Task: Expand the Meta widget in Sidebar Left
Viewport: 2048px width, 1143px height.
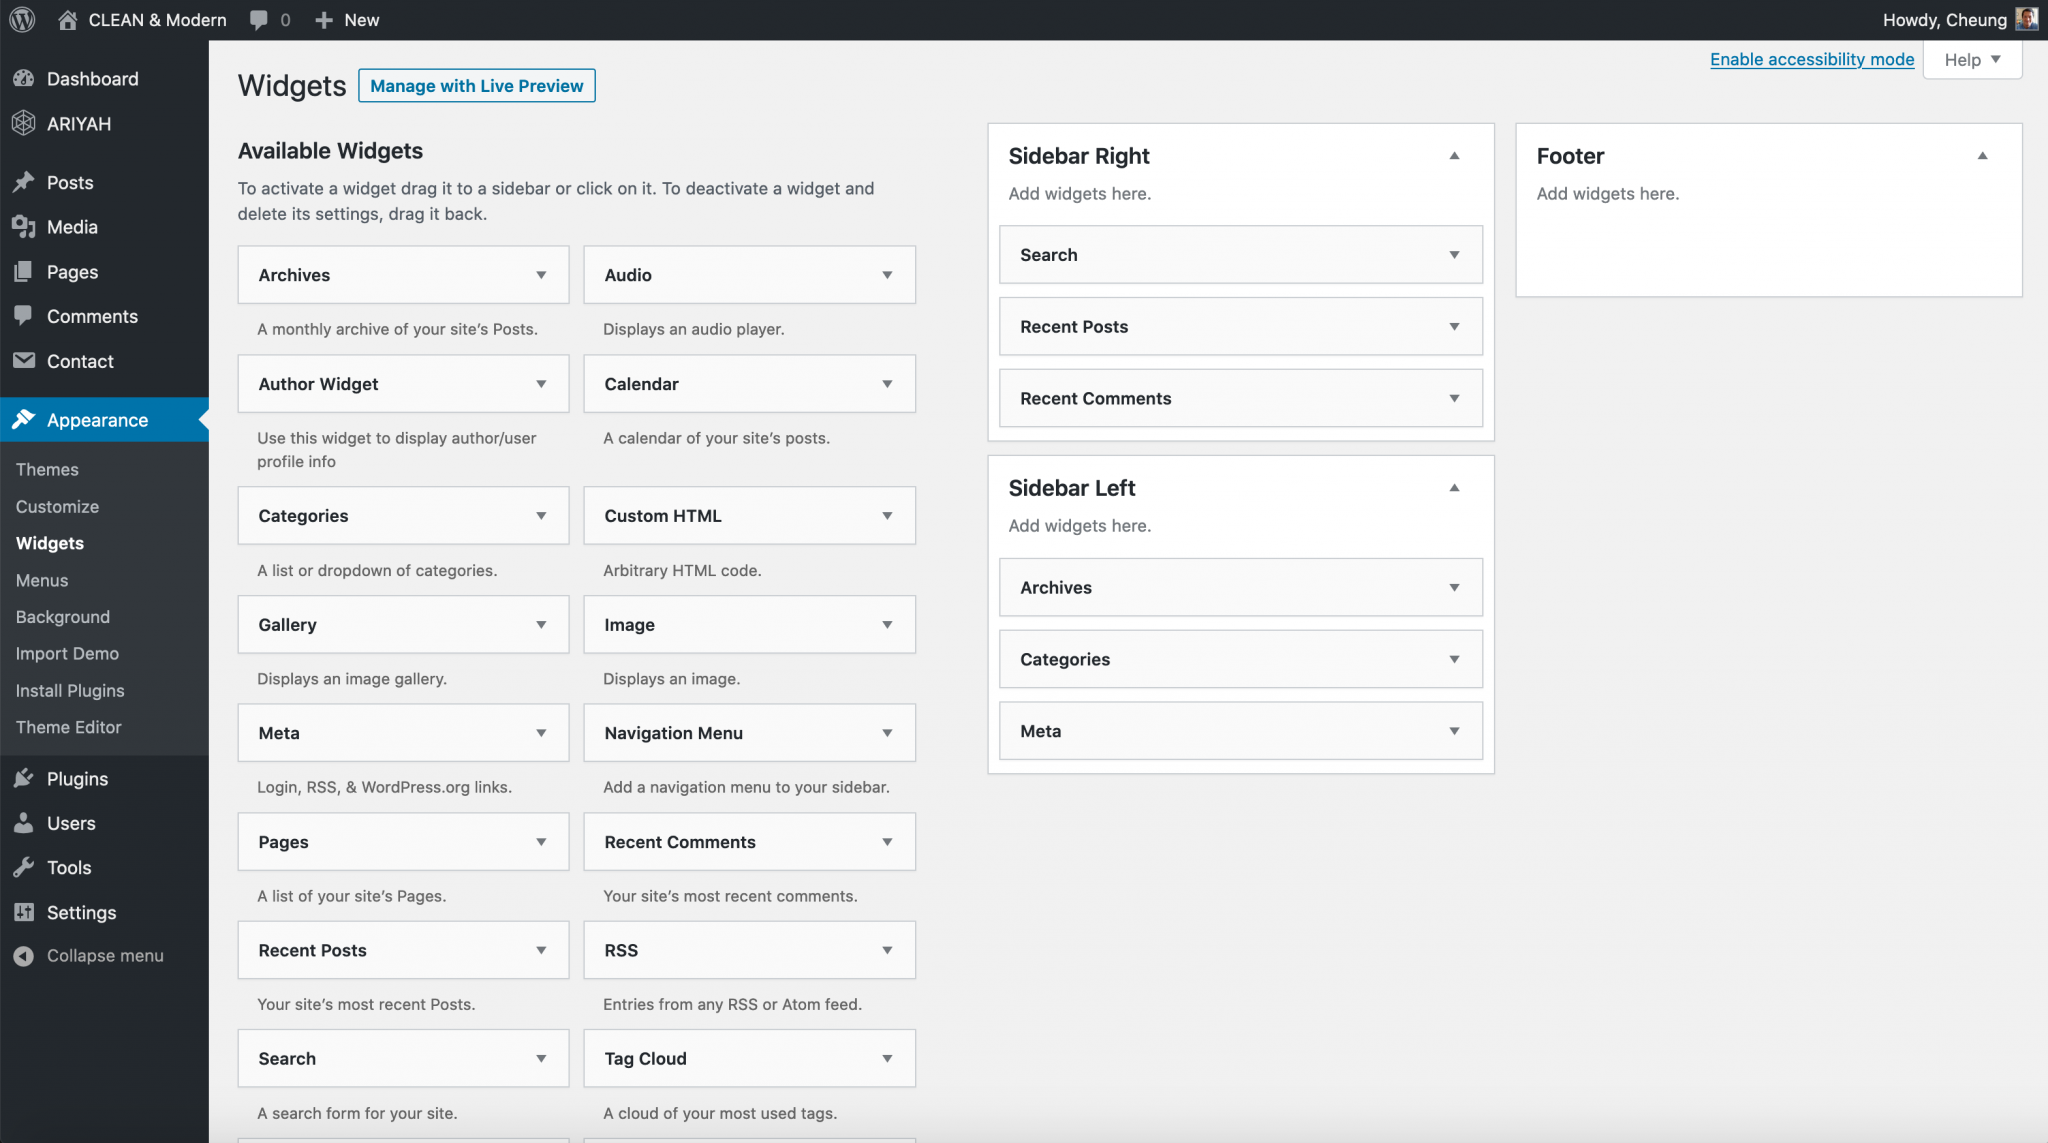Action: (1453, 730)
